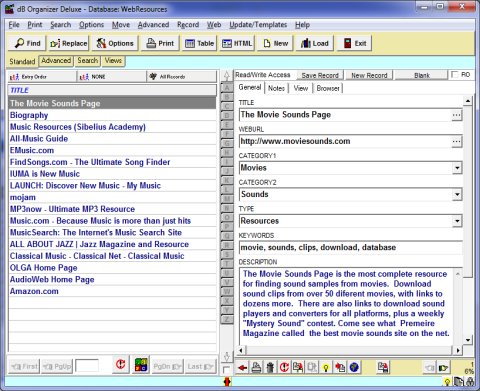Click the Last navigation button

200,366
